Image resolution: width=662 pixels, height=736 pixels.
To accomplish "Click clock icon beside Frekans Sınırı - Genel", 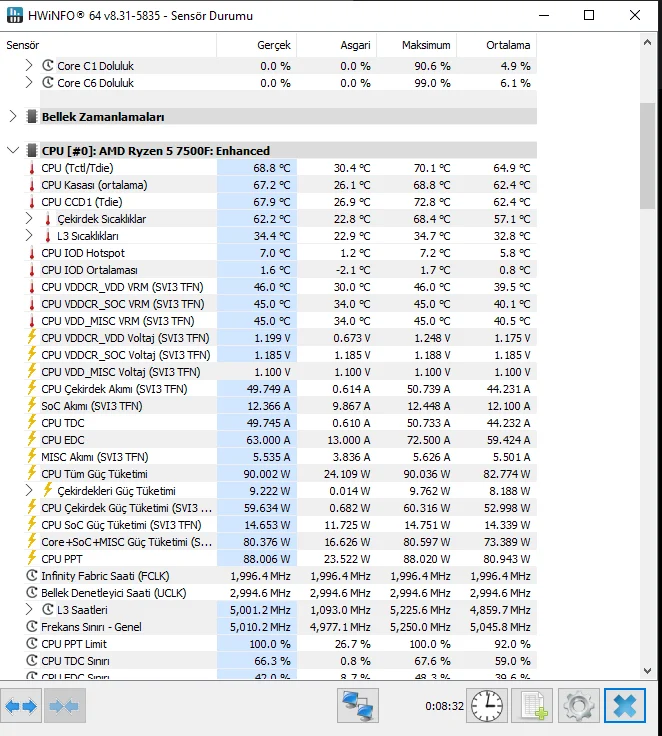I will click(x=32, y=626).
